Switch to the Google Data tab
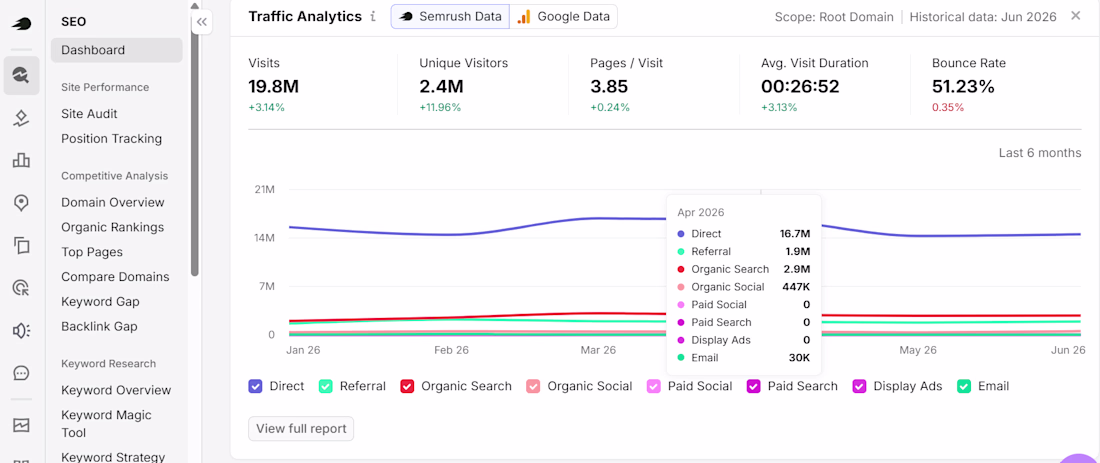 click(563, 16)
